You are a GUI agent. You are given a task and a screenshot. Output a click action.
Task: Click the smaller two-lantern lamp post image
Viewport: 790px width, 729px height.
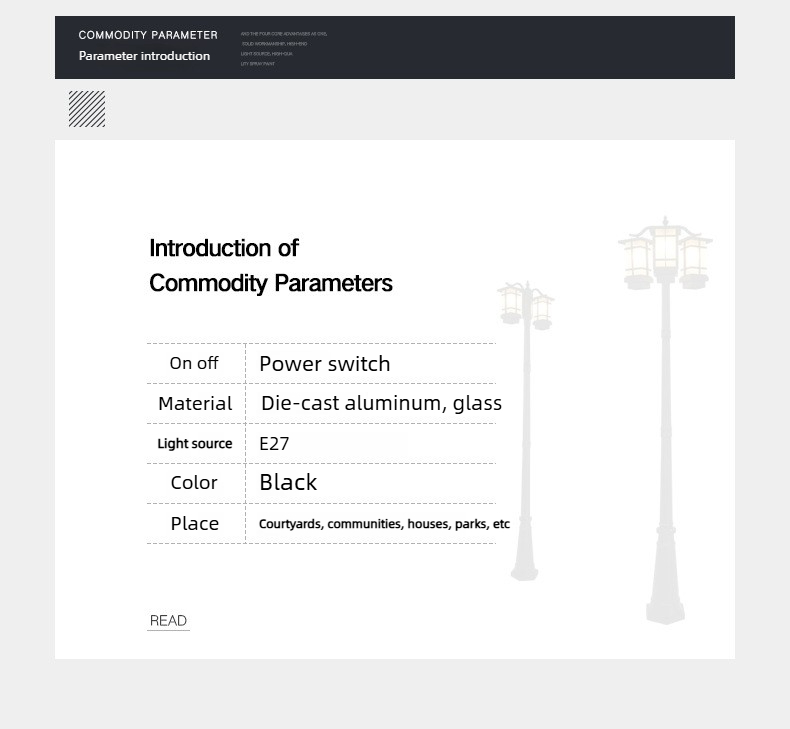point(525,431)
